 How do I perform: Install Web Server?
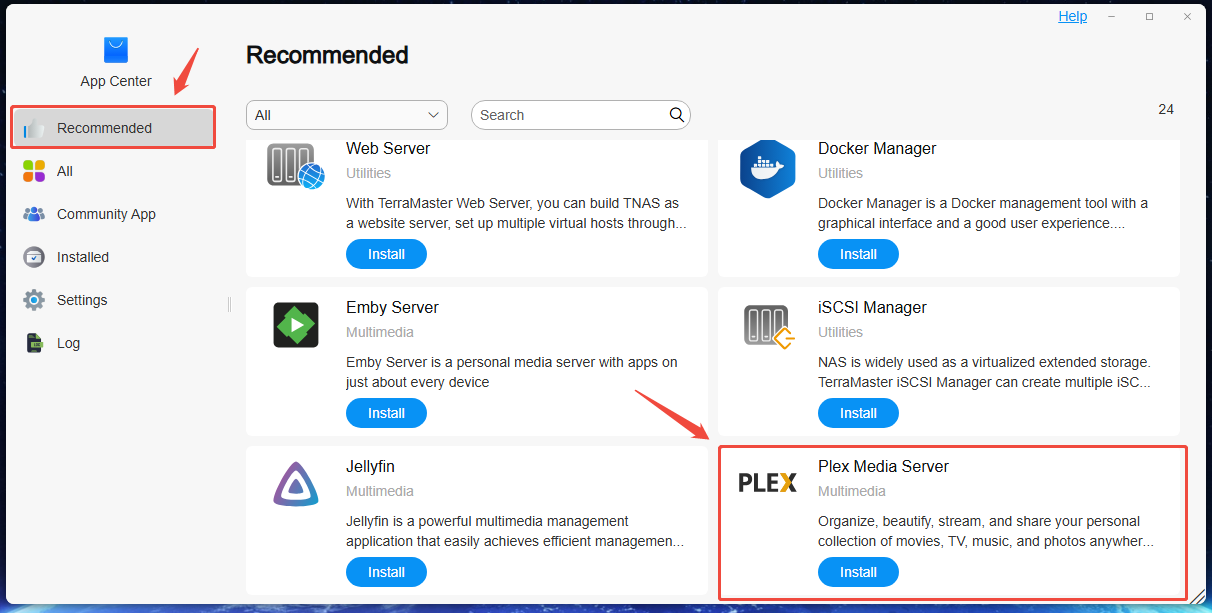[x=386, y=254]
